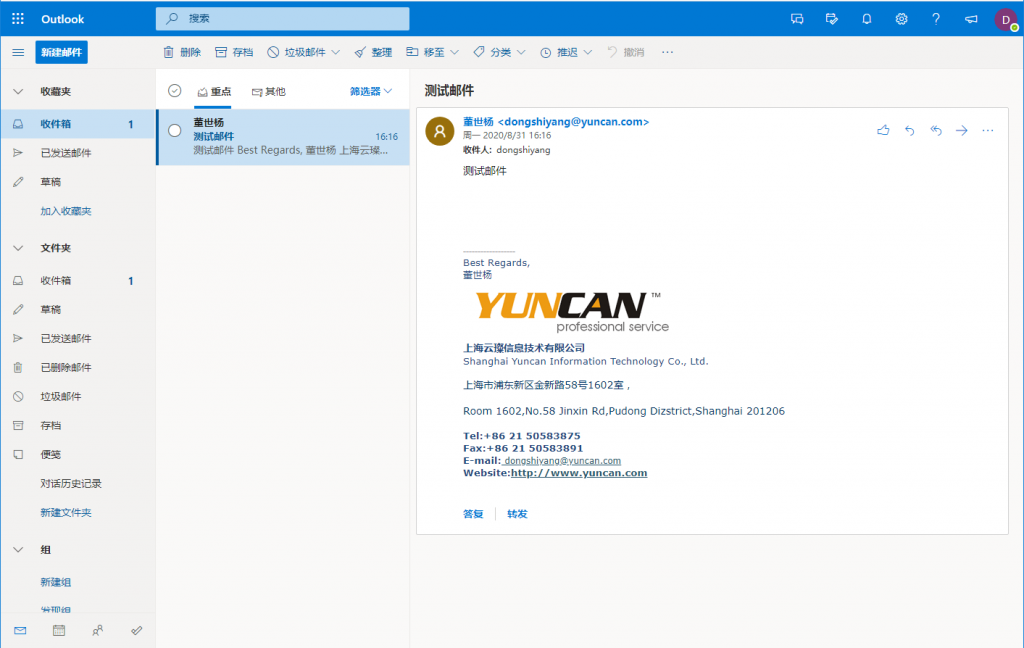Image resolution: width=1024 pixels, height=648 pixels.
Task: Click the My Day calendar-check icon
Action: pos(831,19)
